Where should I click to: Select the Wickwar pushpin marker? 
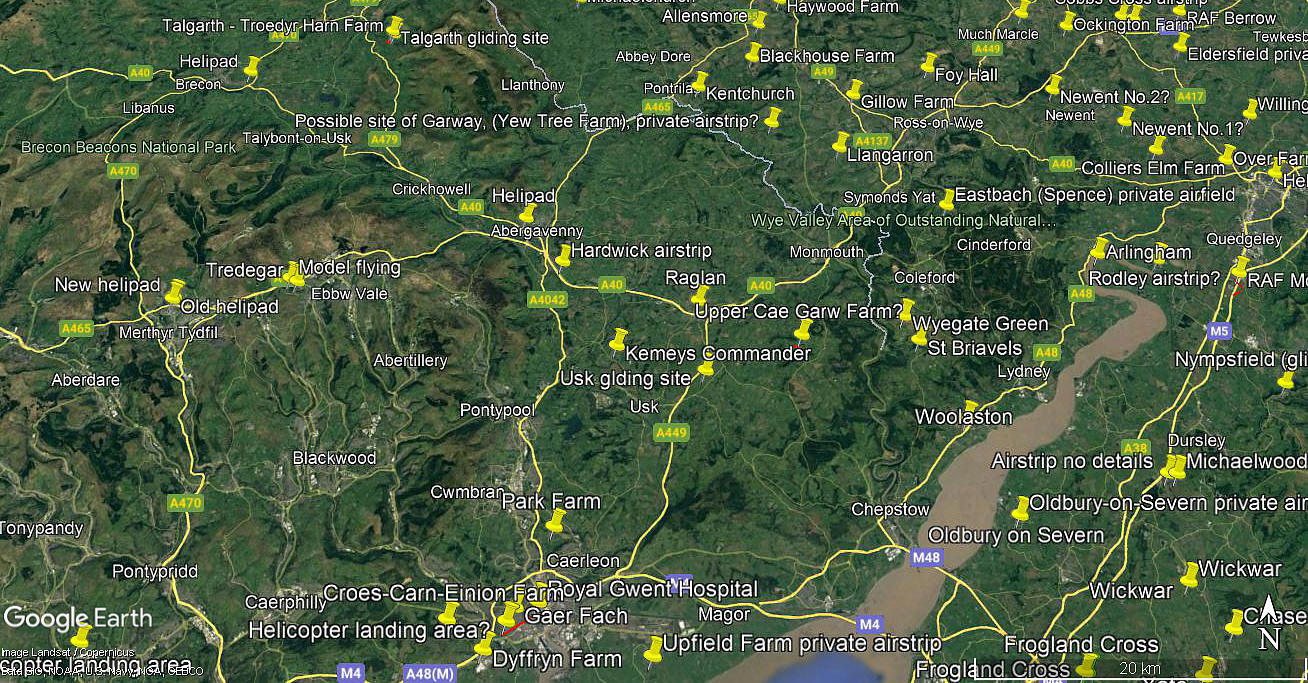[x=1190, y=575]
